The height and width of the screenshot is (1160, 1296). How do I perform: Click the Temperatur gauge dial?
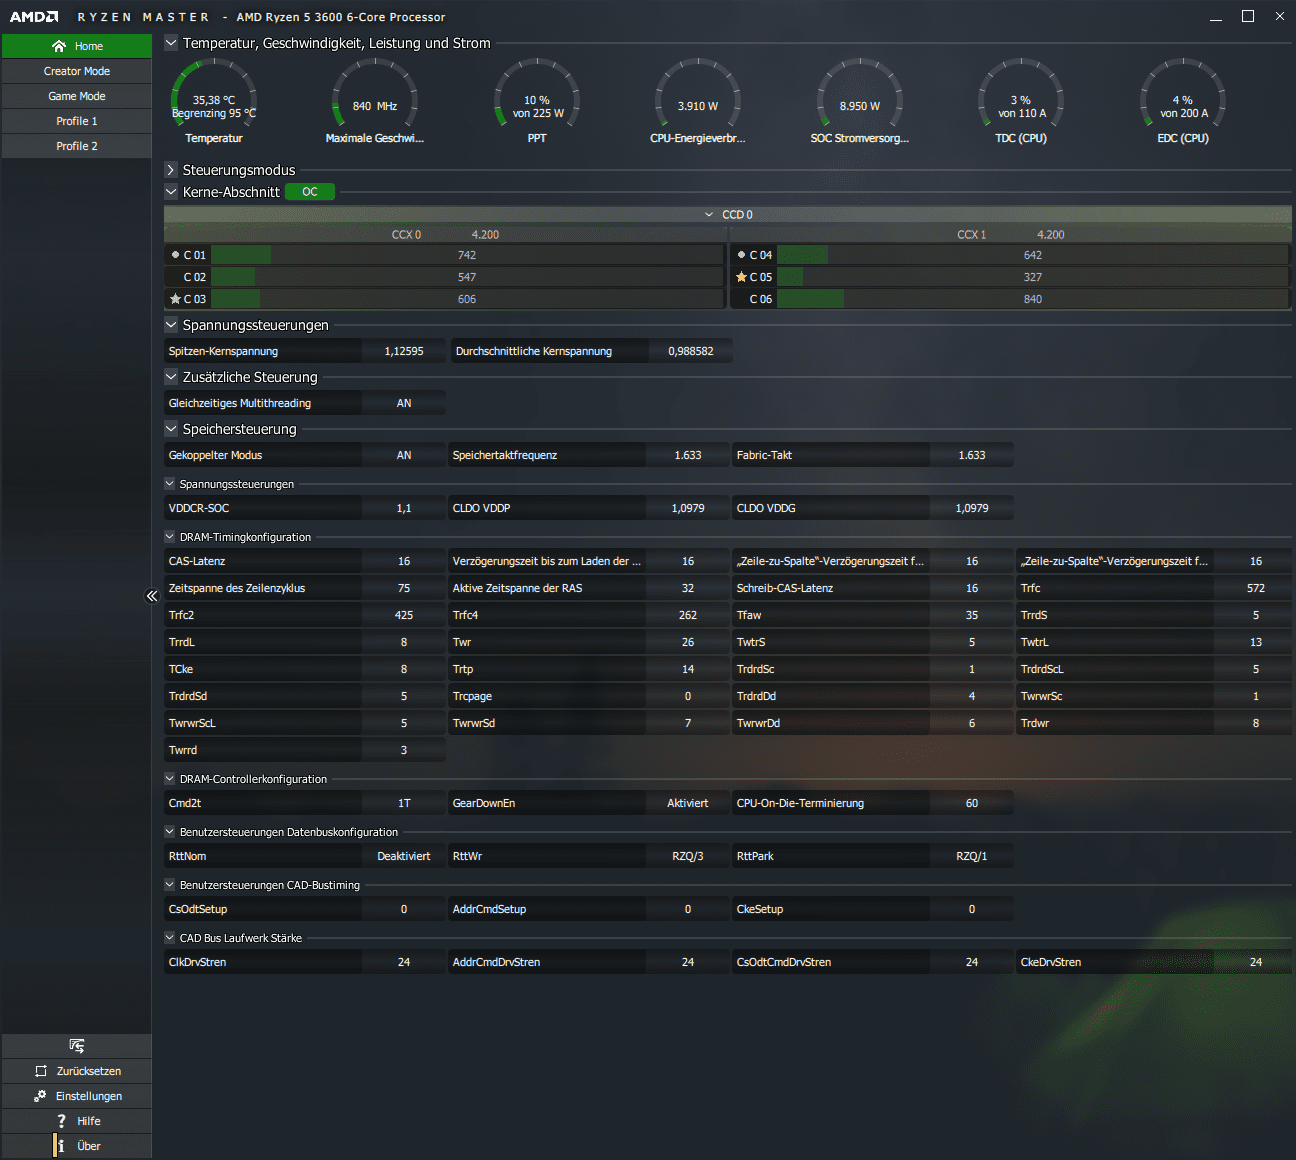click(214, 95)
